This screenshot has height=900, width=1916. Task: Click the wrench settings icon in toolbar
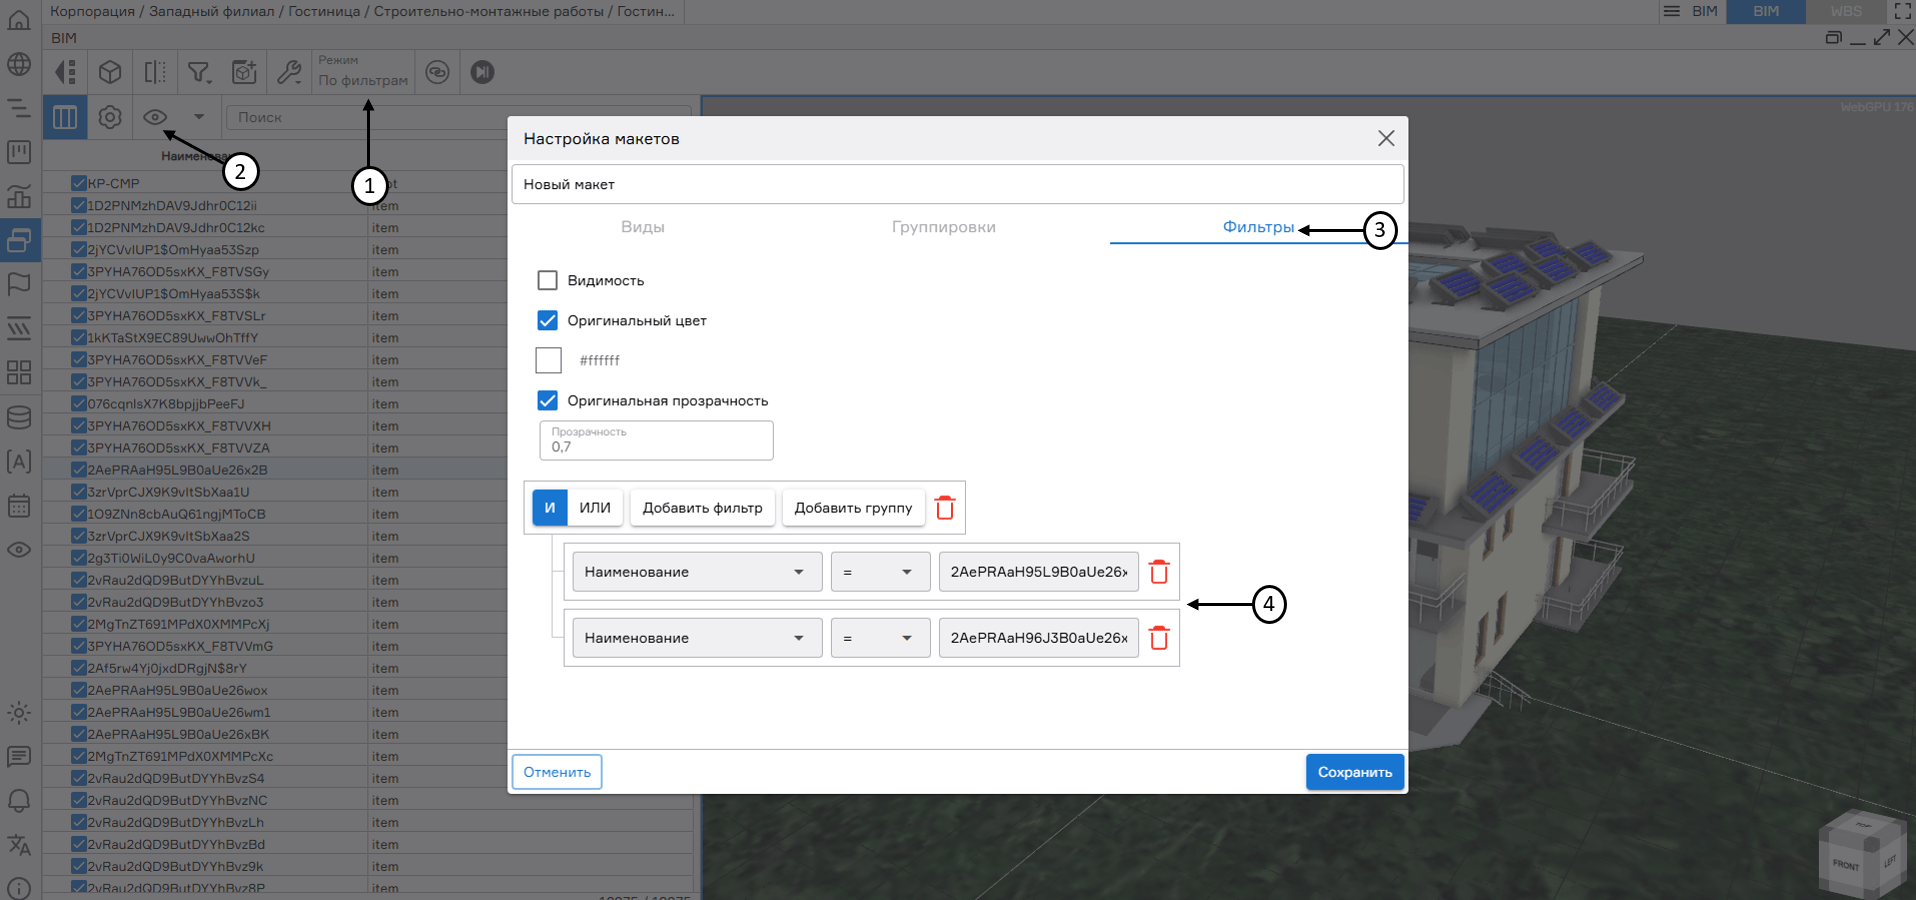pyautogui.click(x=289, y=72)
